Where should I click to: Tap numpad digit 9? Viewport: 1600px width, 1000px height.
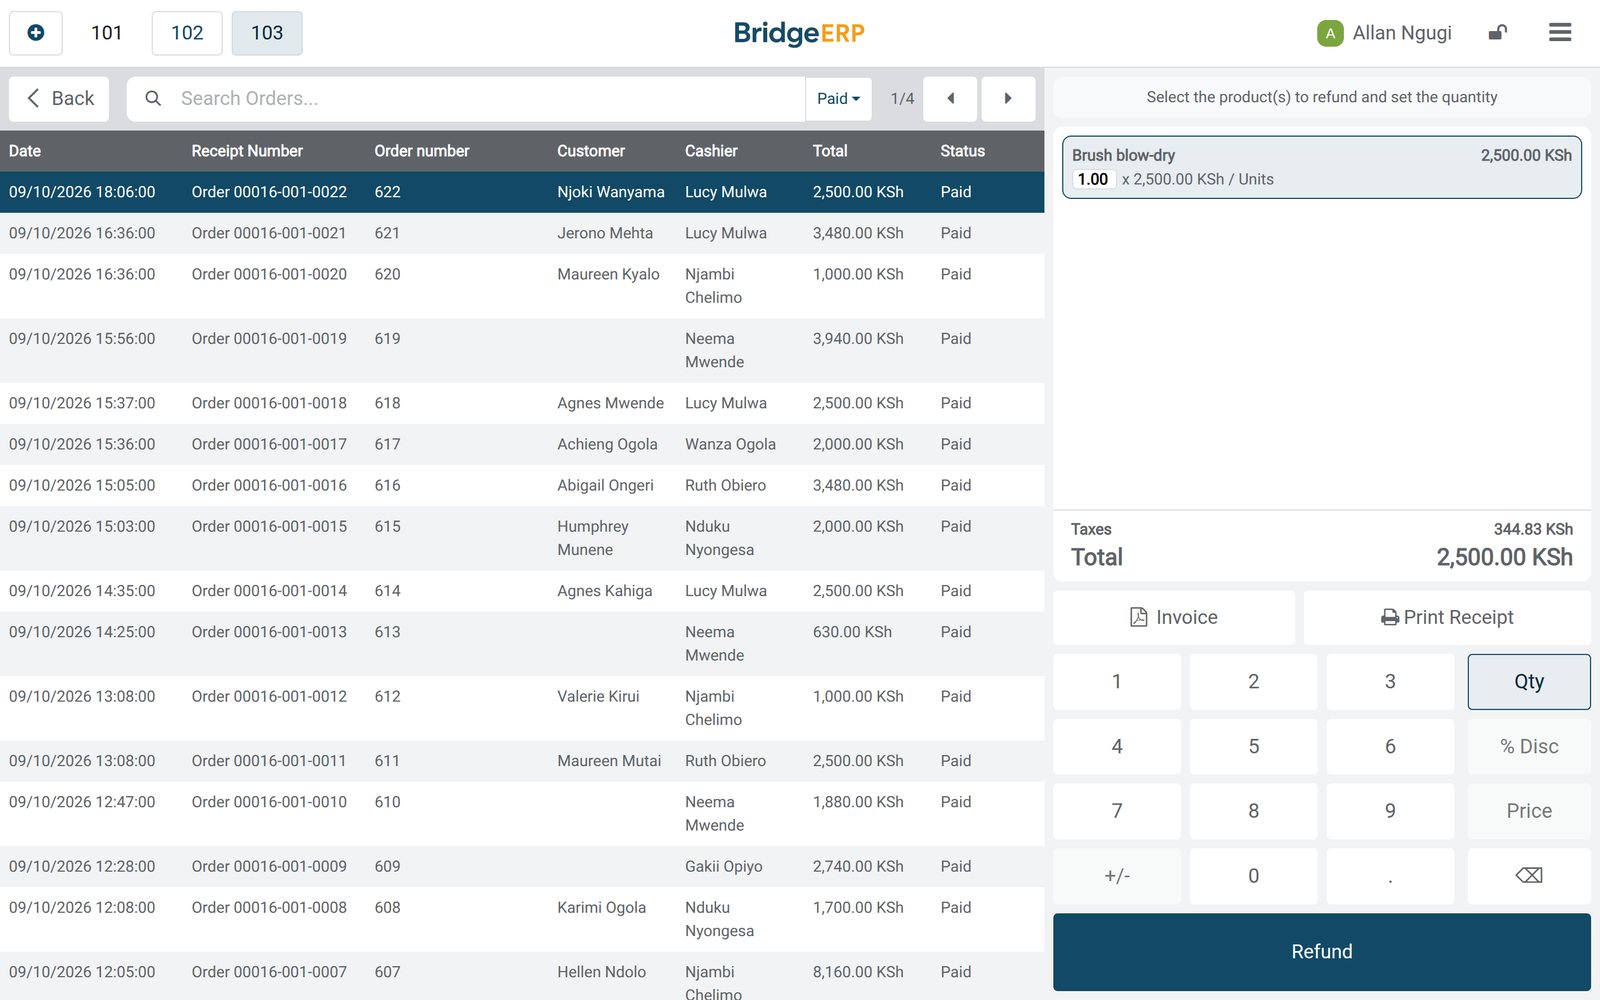coord(1390,811)
